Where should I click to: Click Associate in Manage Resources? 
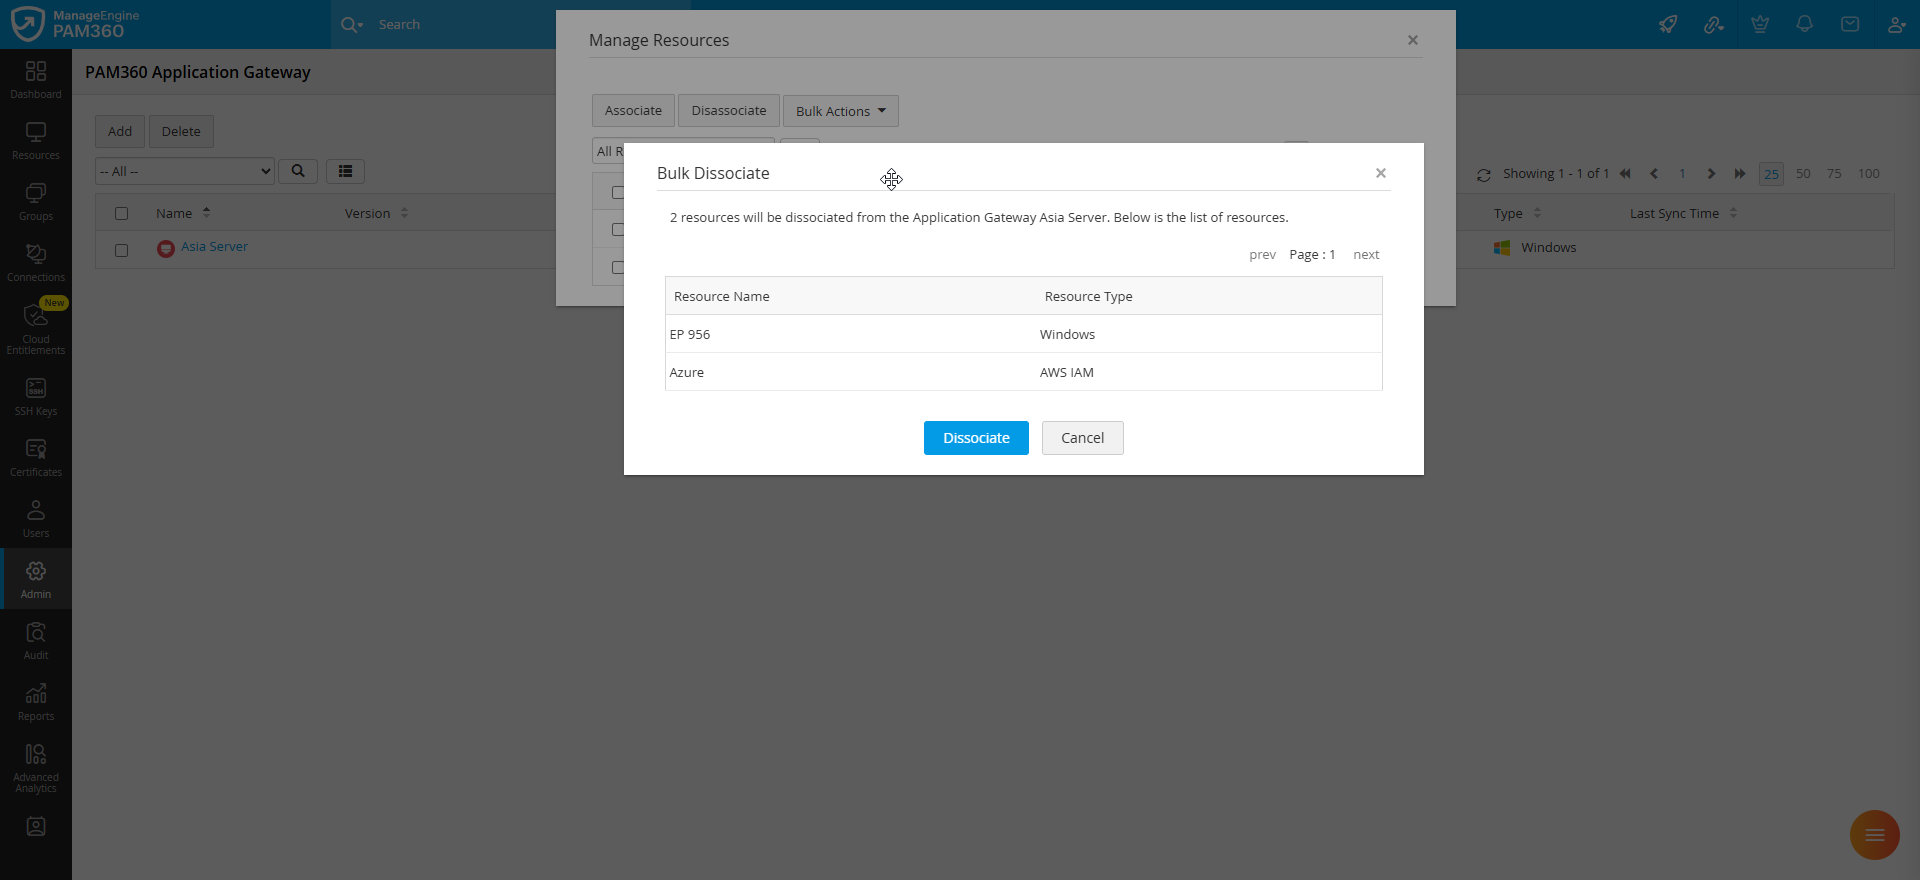click(x=633, y=111)
